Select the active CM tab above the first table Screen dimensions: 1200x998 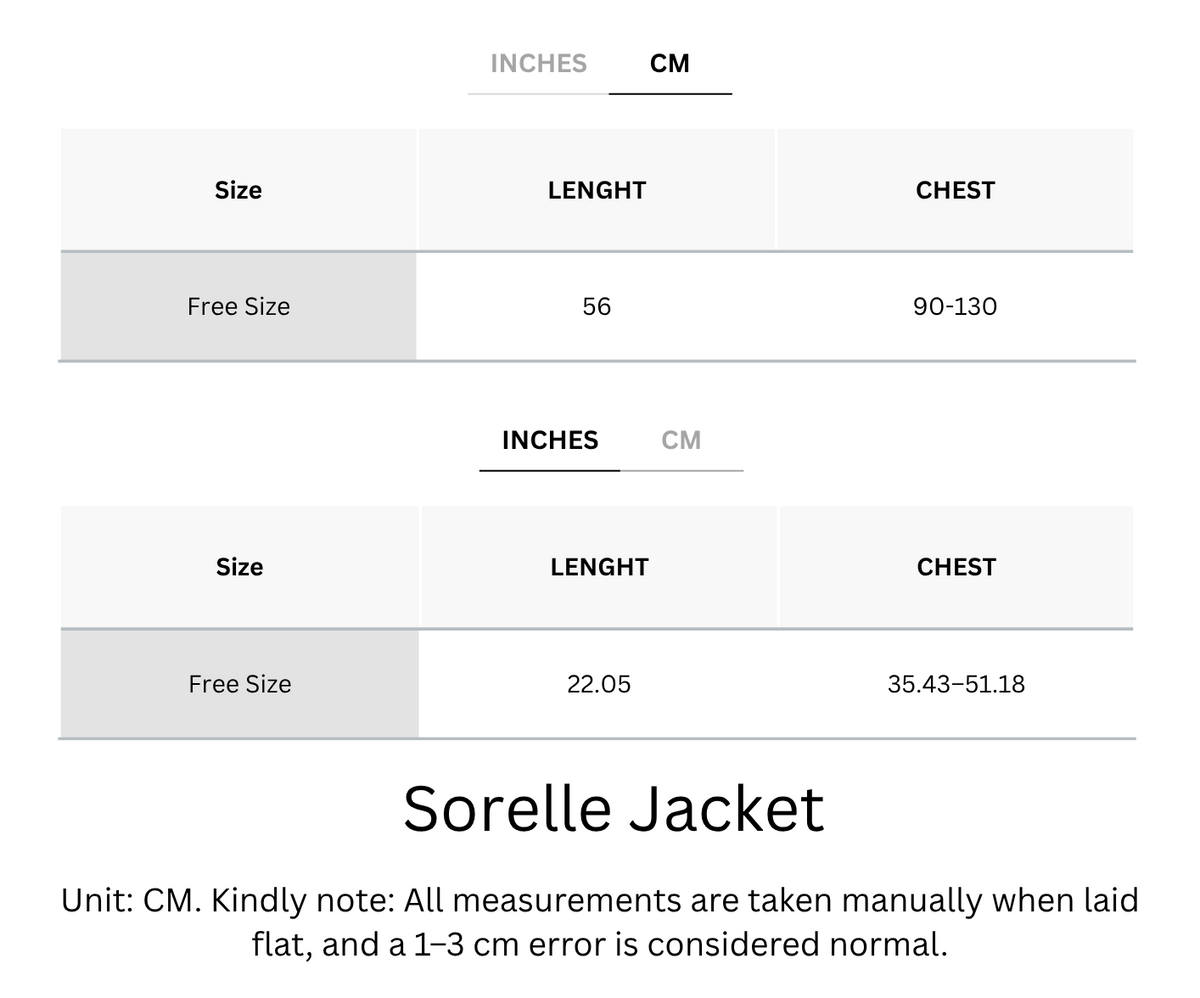669,63
